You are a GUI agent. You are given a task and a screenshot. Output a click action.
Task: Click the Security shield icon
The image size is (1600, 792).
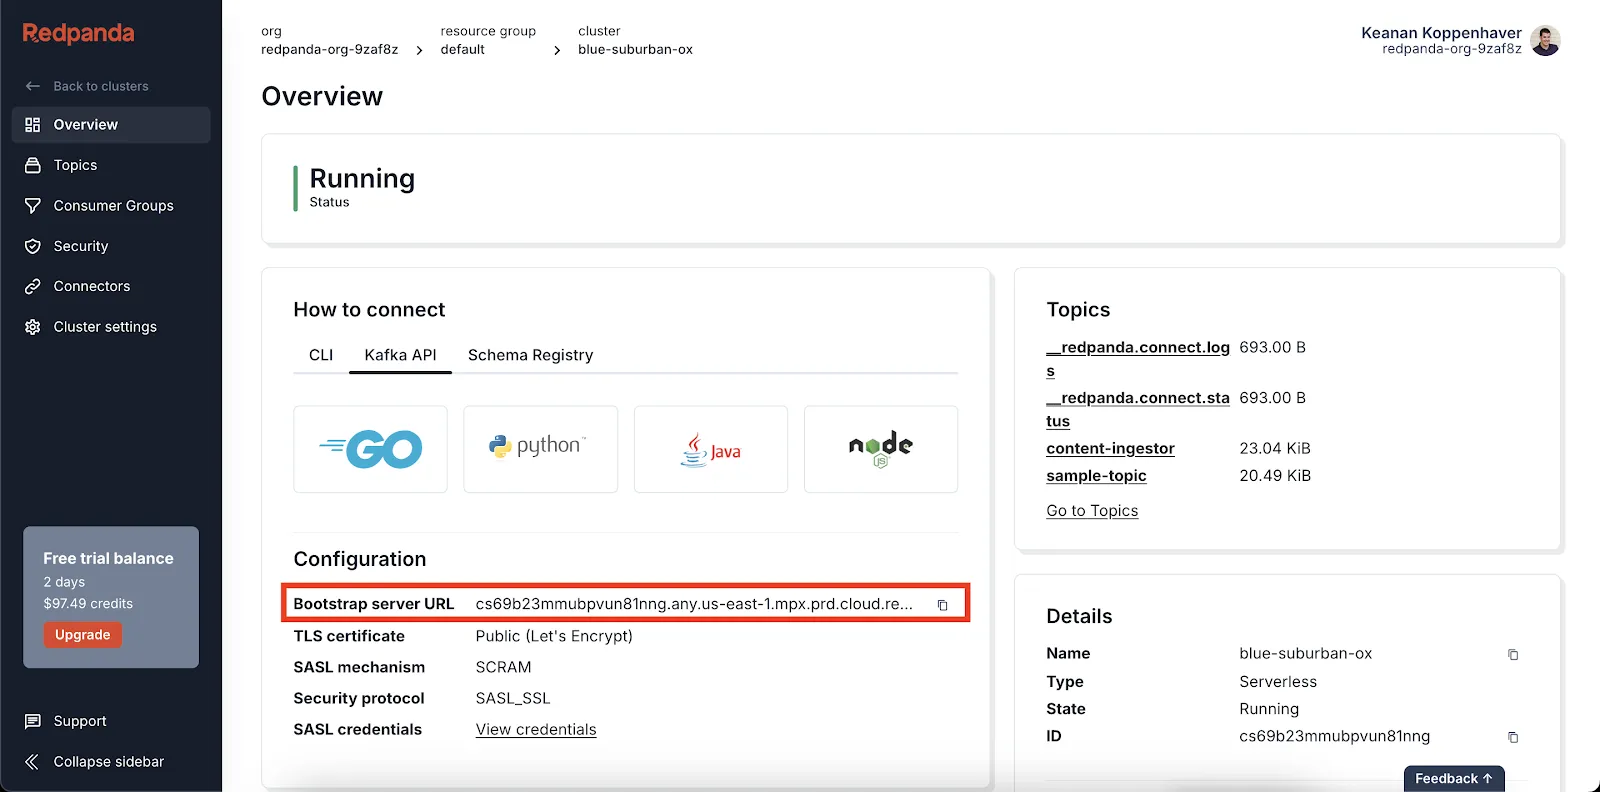(33, 246)
